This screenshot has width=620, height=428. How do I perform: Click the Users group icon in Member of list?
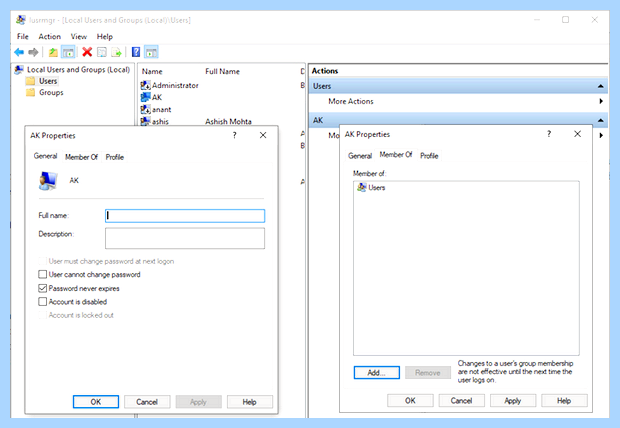[361, 187]
